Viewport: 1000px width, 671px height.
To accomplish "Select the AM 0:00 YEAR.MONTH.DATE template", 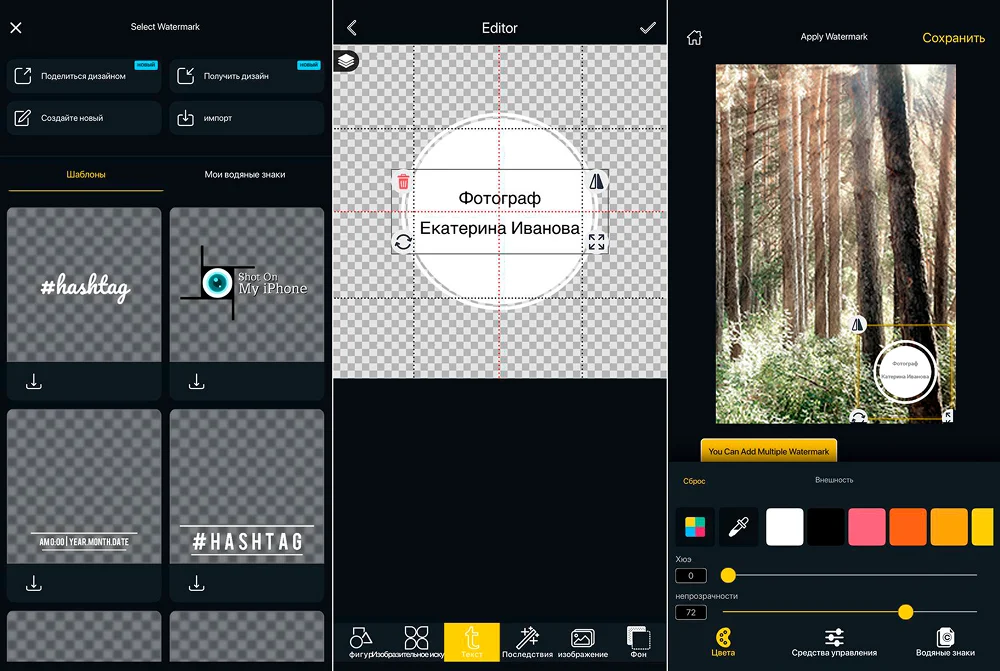I will click(x=84, y=487).
